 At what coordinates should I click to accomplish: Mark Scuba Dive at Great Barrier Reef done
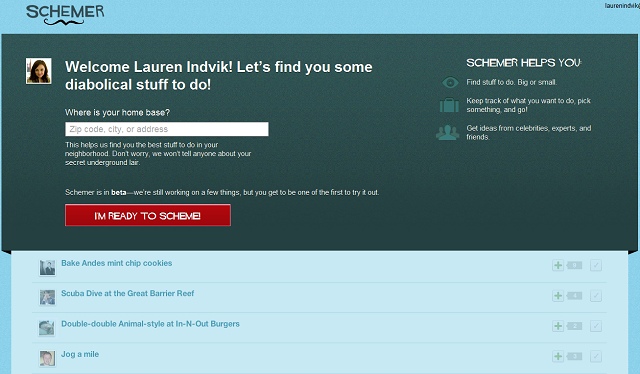pyautogui.click(x=596, y=296)
